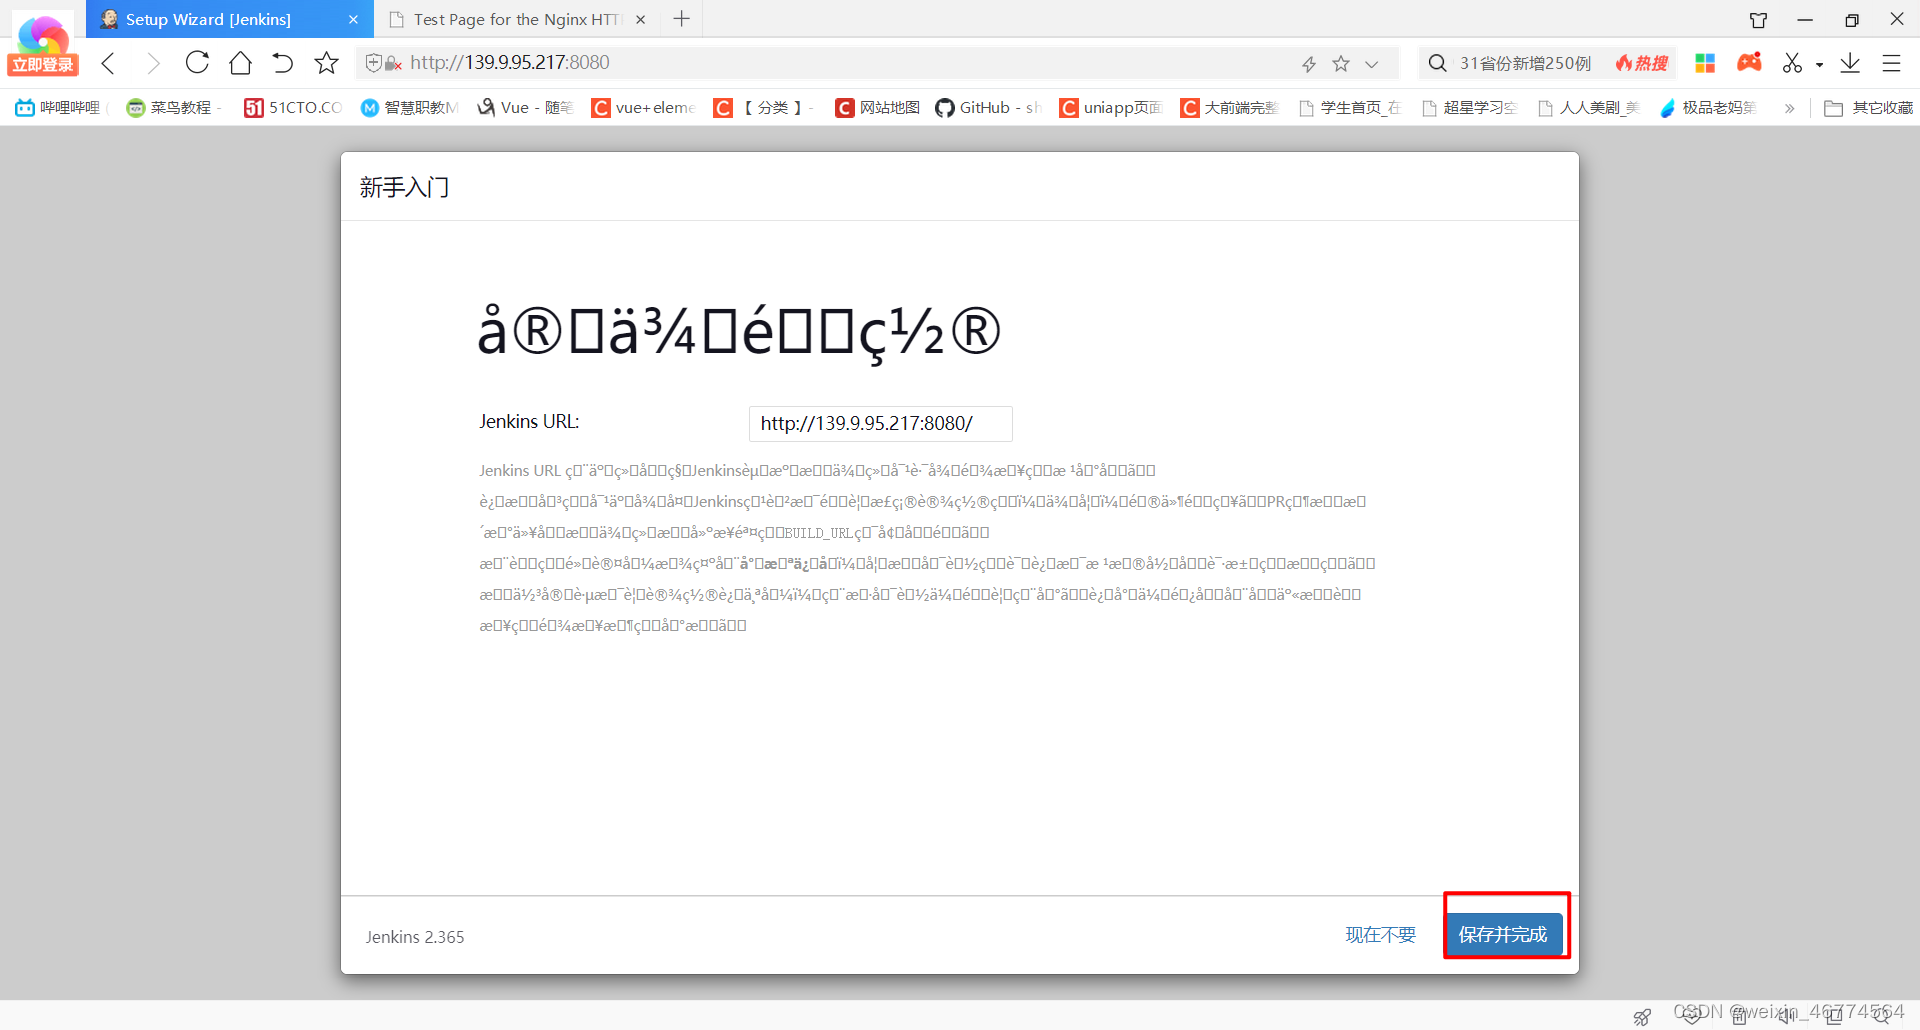Image resolution: width=1920 pixels, height=1030 pixels.
Task: Open the 大前端完整 bookmark
Action: pyautogui.click(x=1230, y=107)
